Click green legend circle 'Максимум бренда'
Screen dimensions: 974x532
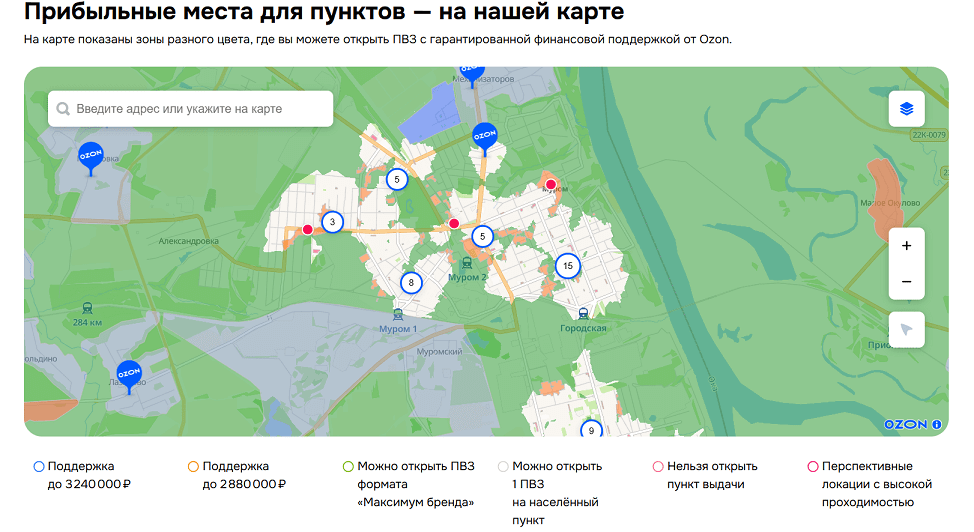pos(348,467)
